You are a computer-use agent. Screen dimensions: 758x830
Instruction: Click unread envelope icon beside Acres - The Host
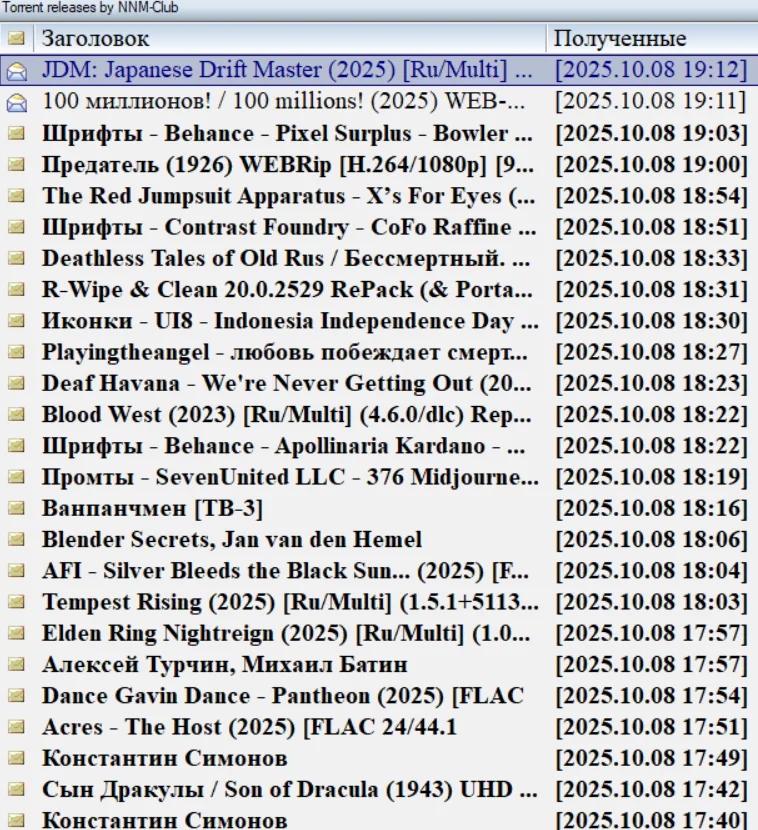pos(16,726)
